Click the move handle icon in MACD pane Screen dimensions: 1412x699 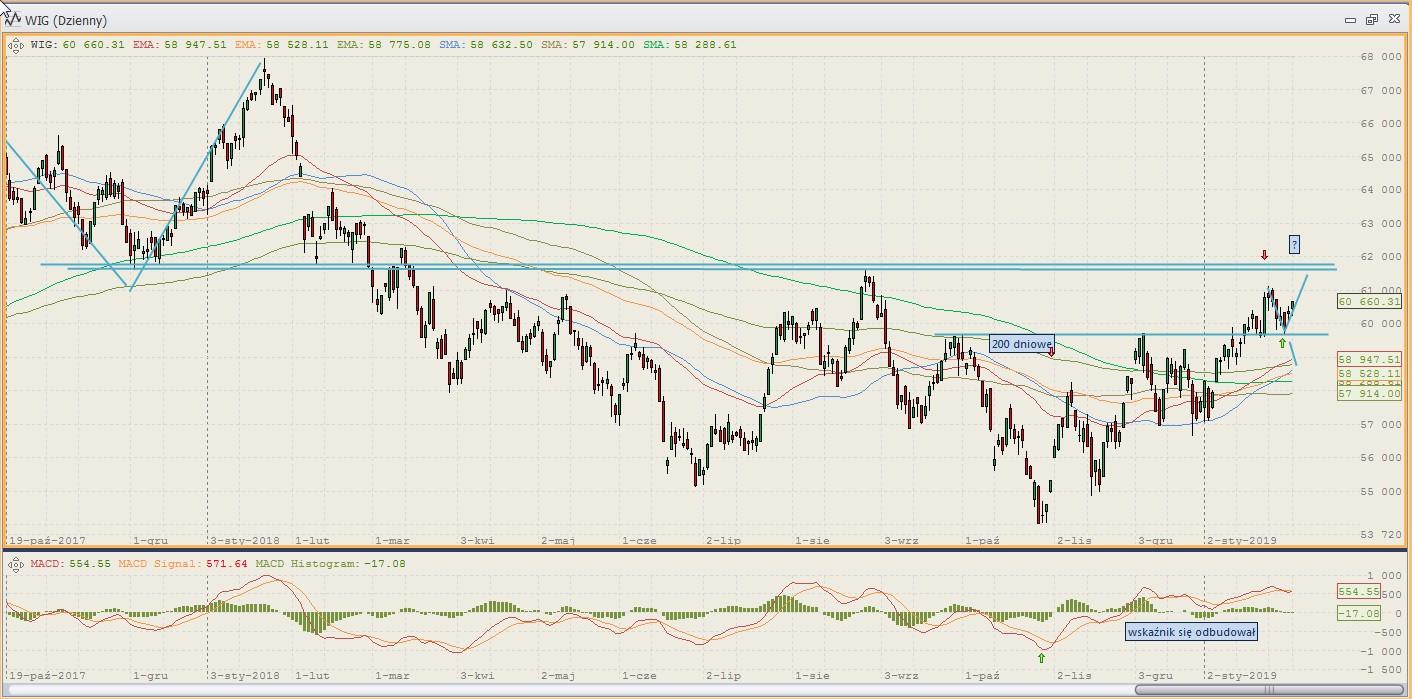point(16,564)
